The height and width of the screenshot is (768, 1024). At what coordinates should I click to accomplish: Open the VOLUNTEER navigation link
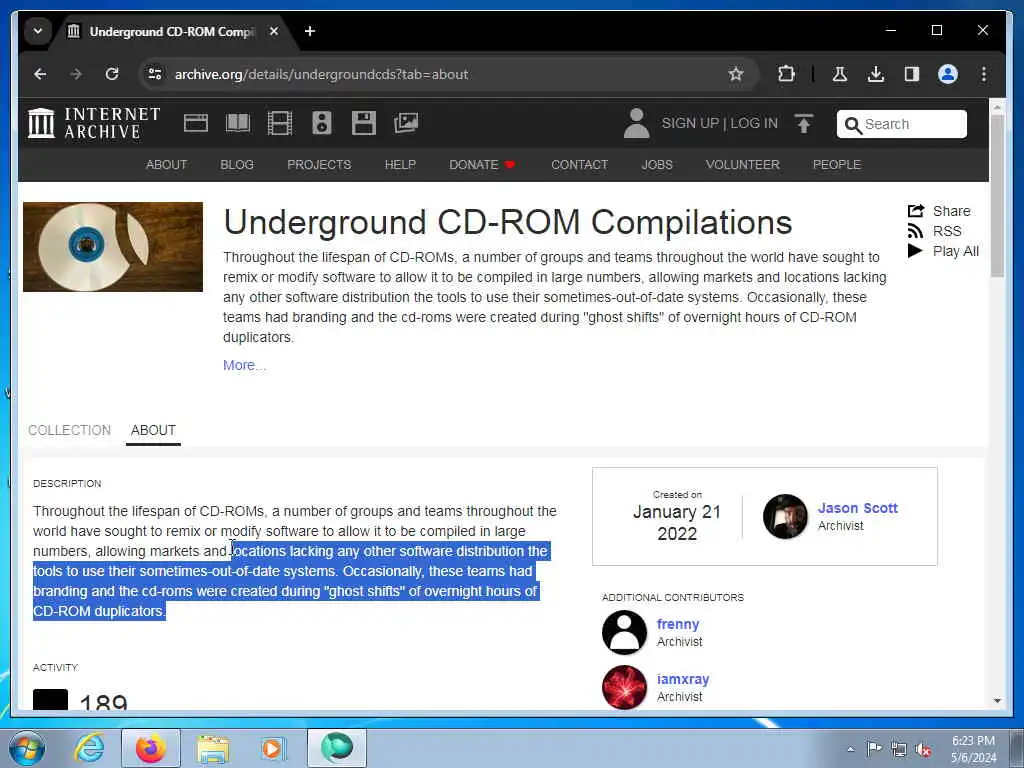pos(743,165)
